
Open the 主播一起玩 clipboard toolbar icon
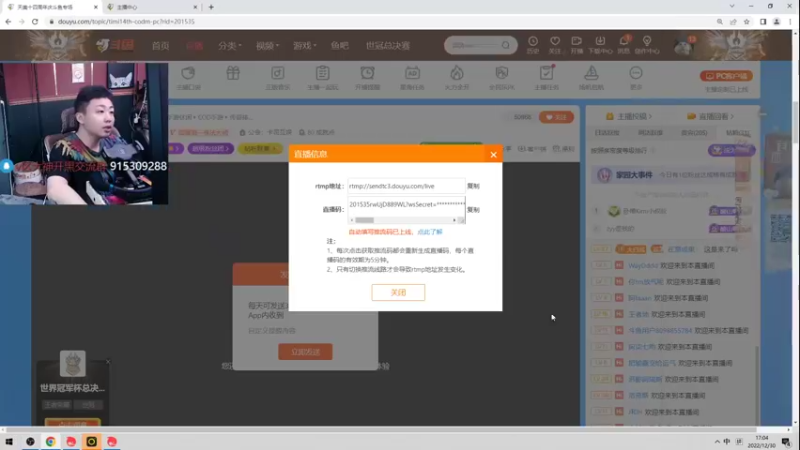(x=322, y=78)
